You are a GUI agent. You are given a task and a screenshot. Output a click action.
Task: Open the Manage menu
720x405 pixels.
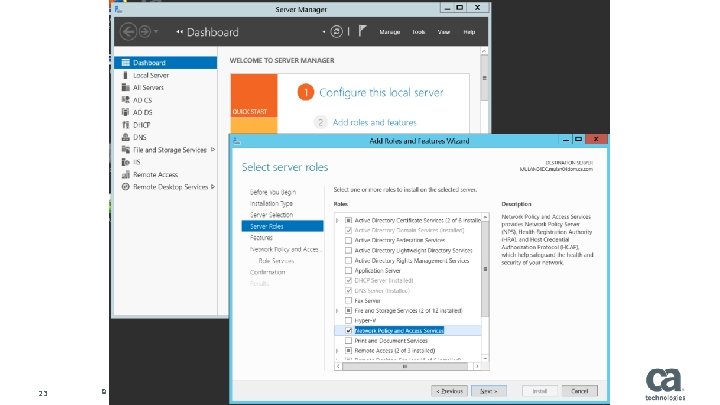pos(389,32)
